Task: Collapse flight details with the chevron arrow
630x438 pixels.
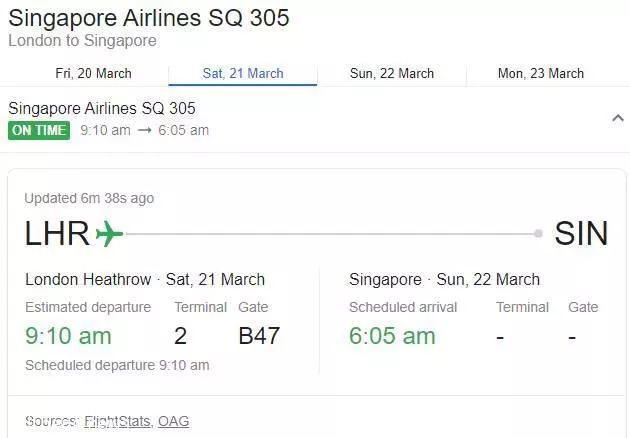Action: coord(618,118)
